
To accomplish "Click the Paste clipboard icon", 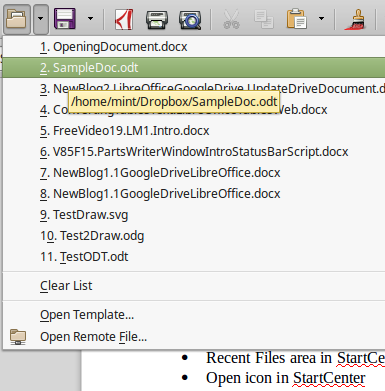I will tap(297, 19).
